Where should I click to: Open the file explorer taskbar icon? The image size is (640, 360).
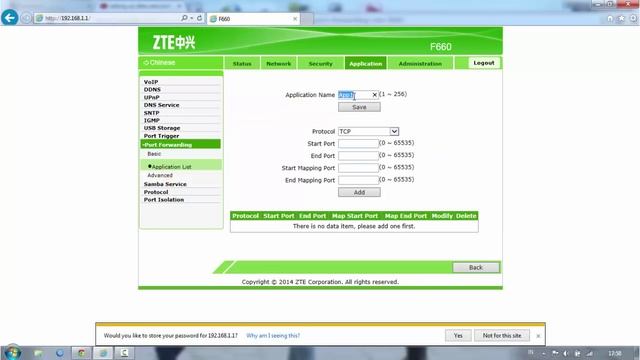click(38, 353)
